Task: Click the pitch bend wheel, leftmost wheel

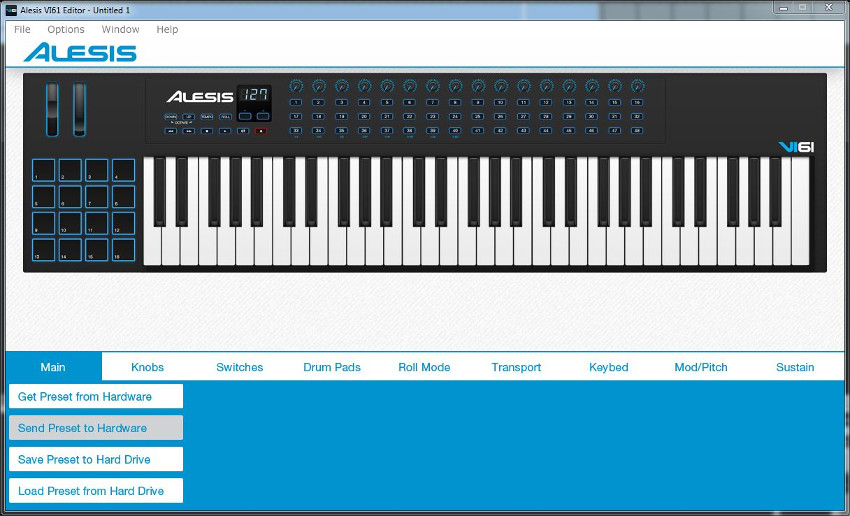Action: click(x=52, y=109)
